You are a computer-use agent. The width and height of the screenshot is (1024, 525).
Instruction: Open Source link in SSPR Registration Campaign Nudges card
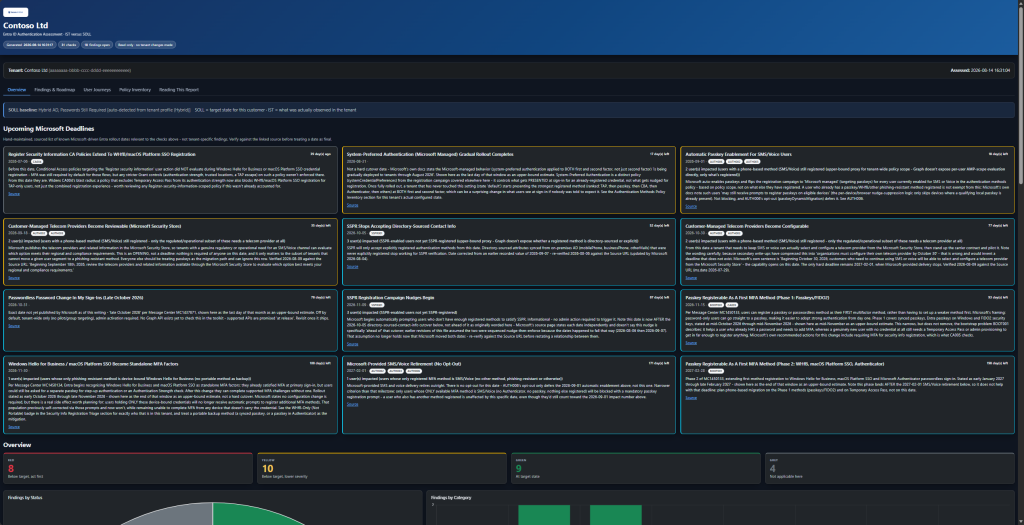[x=353, y=344]
